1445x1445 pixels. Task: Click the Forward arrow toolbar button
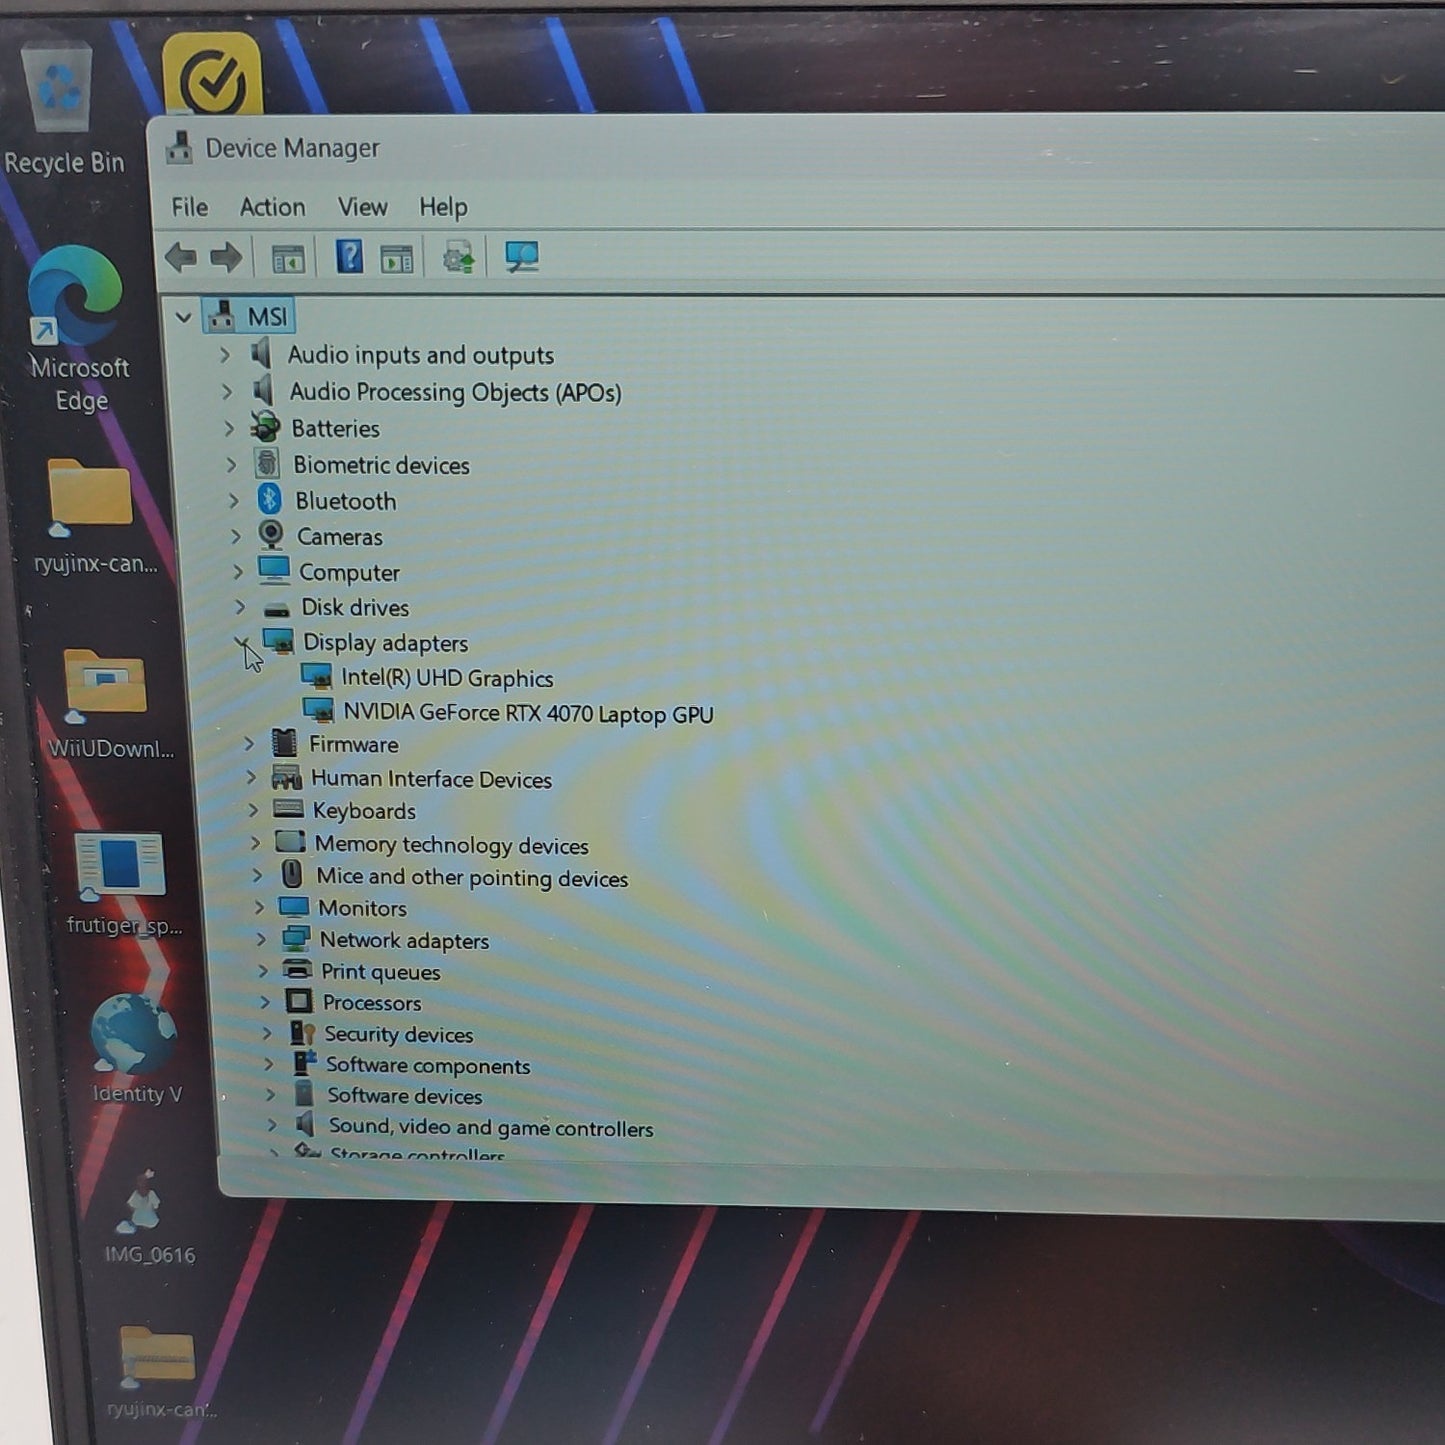click(x=226, y=258)
